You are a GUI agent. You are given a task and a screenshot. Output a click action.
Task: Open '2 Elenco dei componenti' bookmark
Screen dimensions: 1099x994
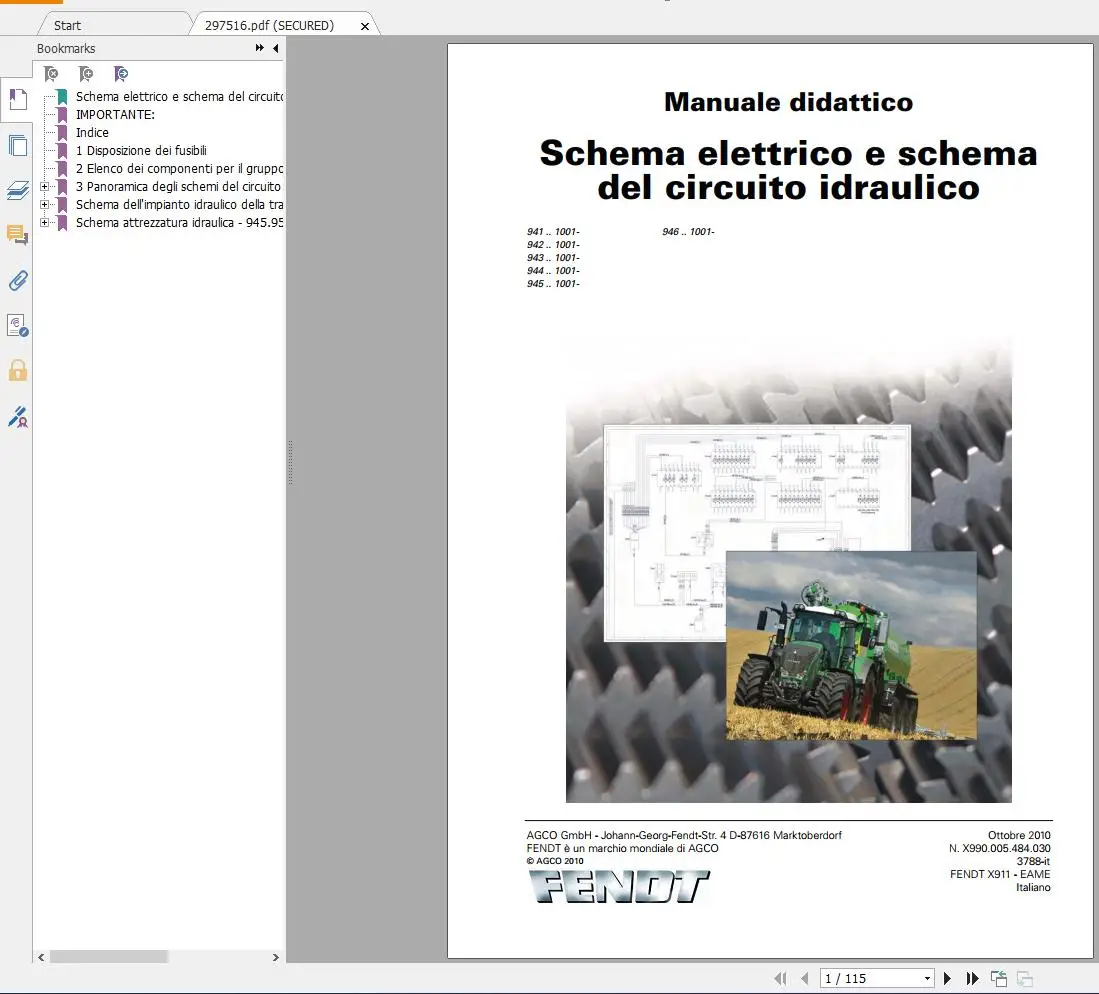click(x=179, y=168)
